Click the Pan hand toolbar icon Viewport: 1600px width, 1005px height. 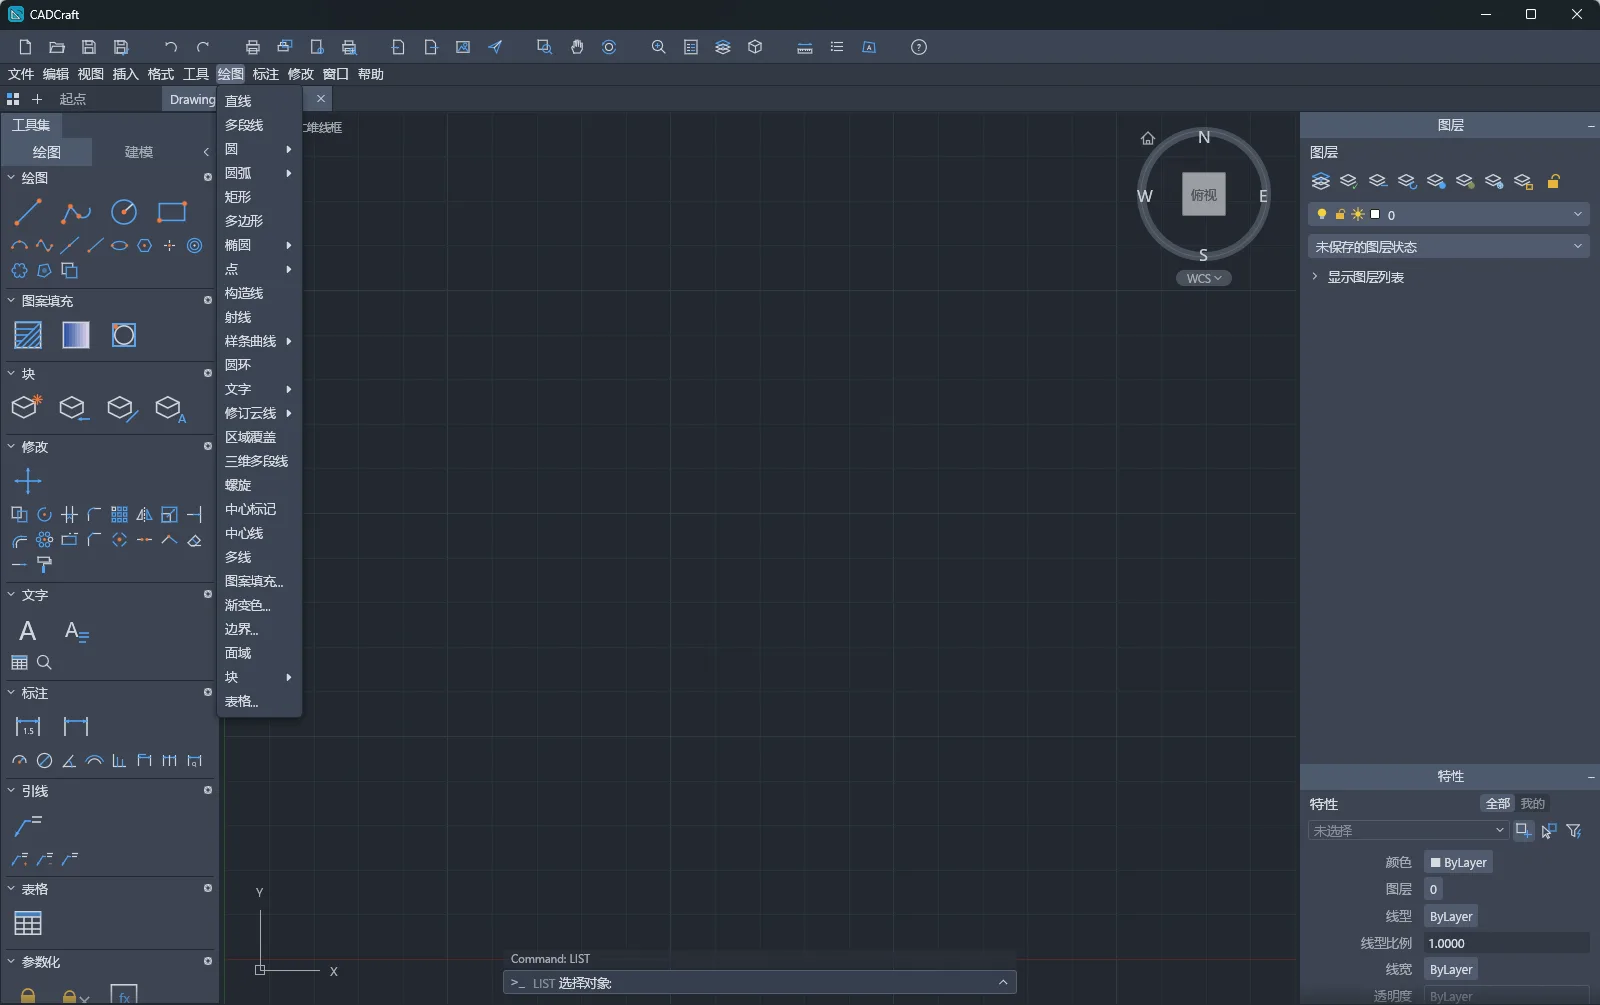577,47
